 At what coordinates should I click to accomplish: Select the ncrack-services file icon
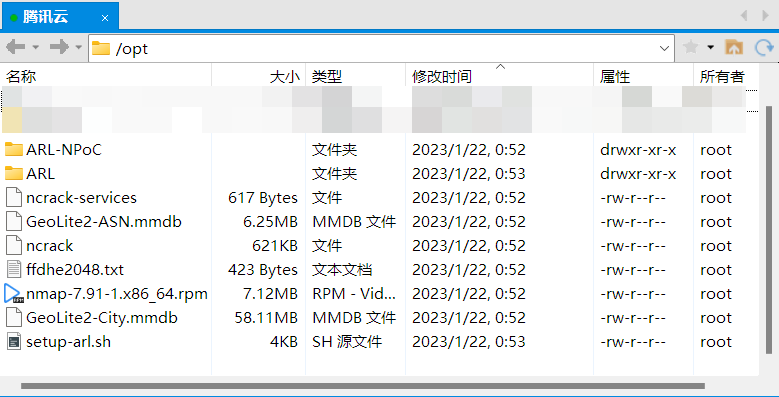(x=14, y=197)
